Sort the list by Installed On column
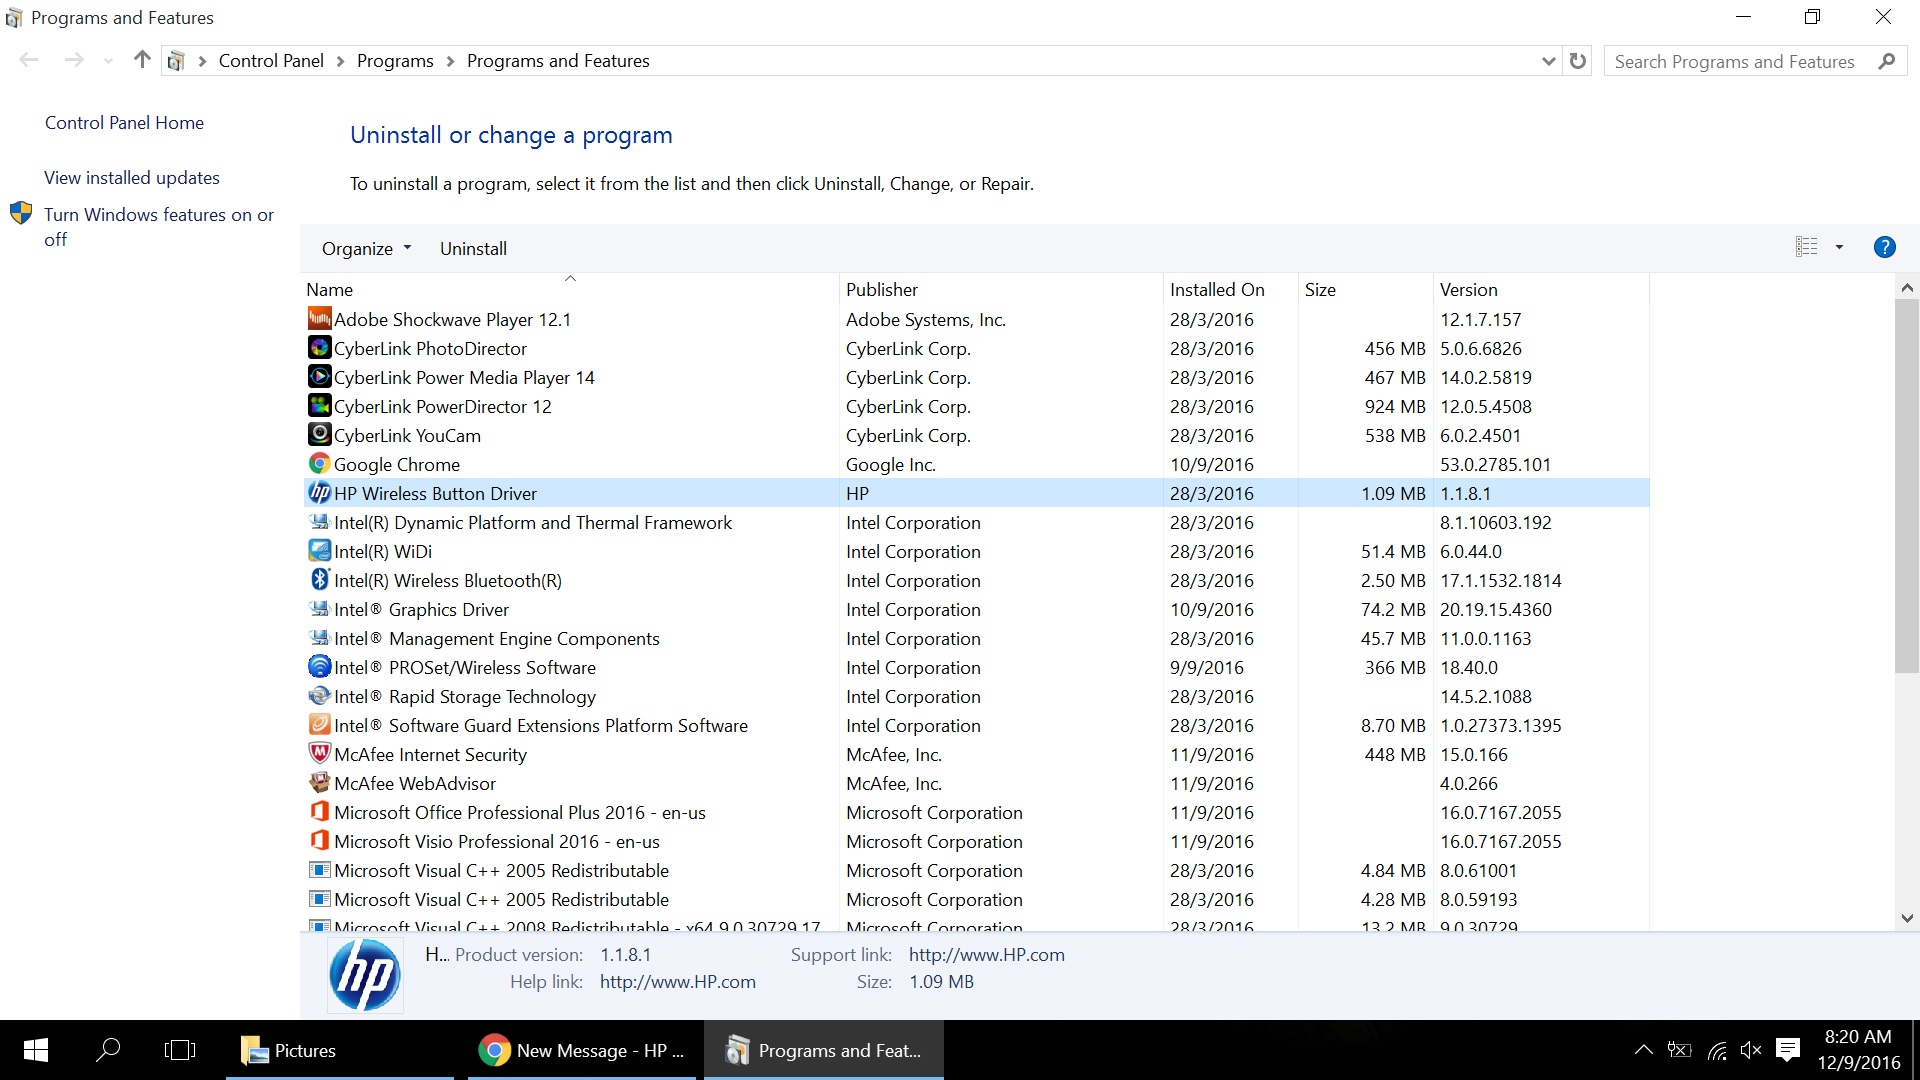Screen dimensions: 1920x1080 1216,290
